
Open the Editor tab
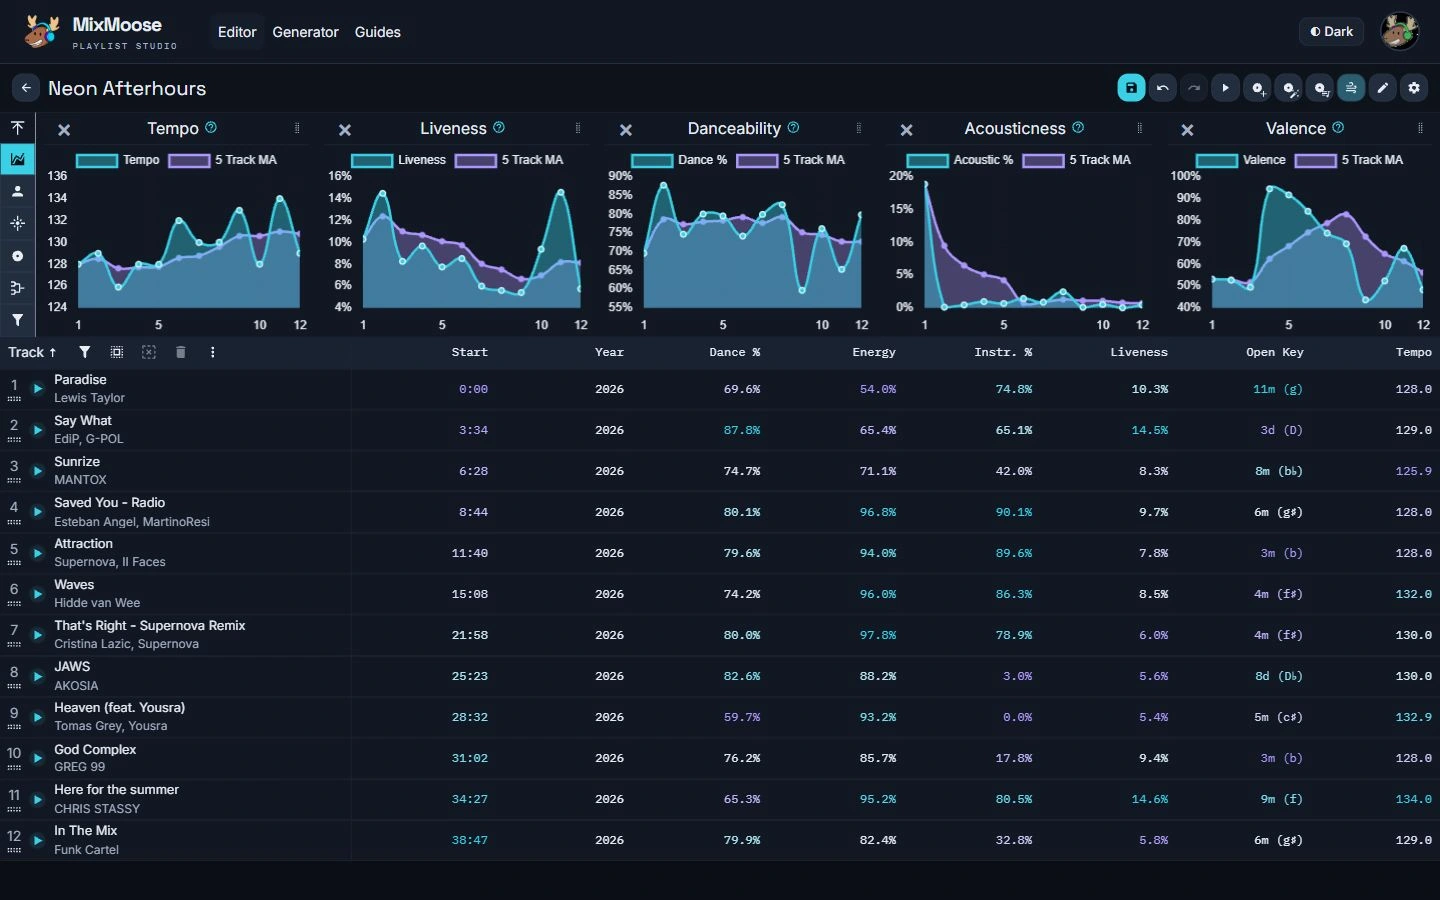coord(237,32)
